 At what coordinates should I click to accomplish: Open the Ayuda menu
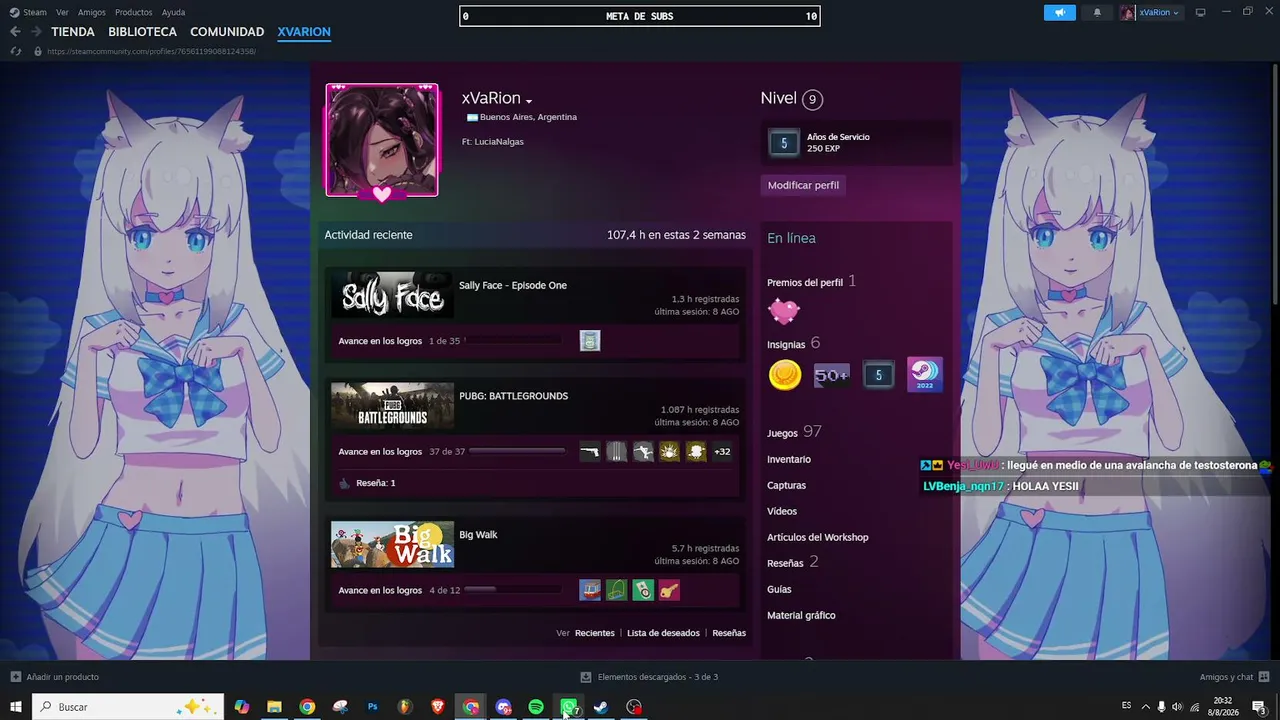pos(173,13)
